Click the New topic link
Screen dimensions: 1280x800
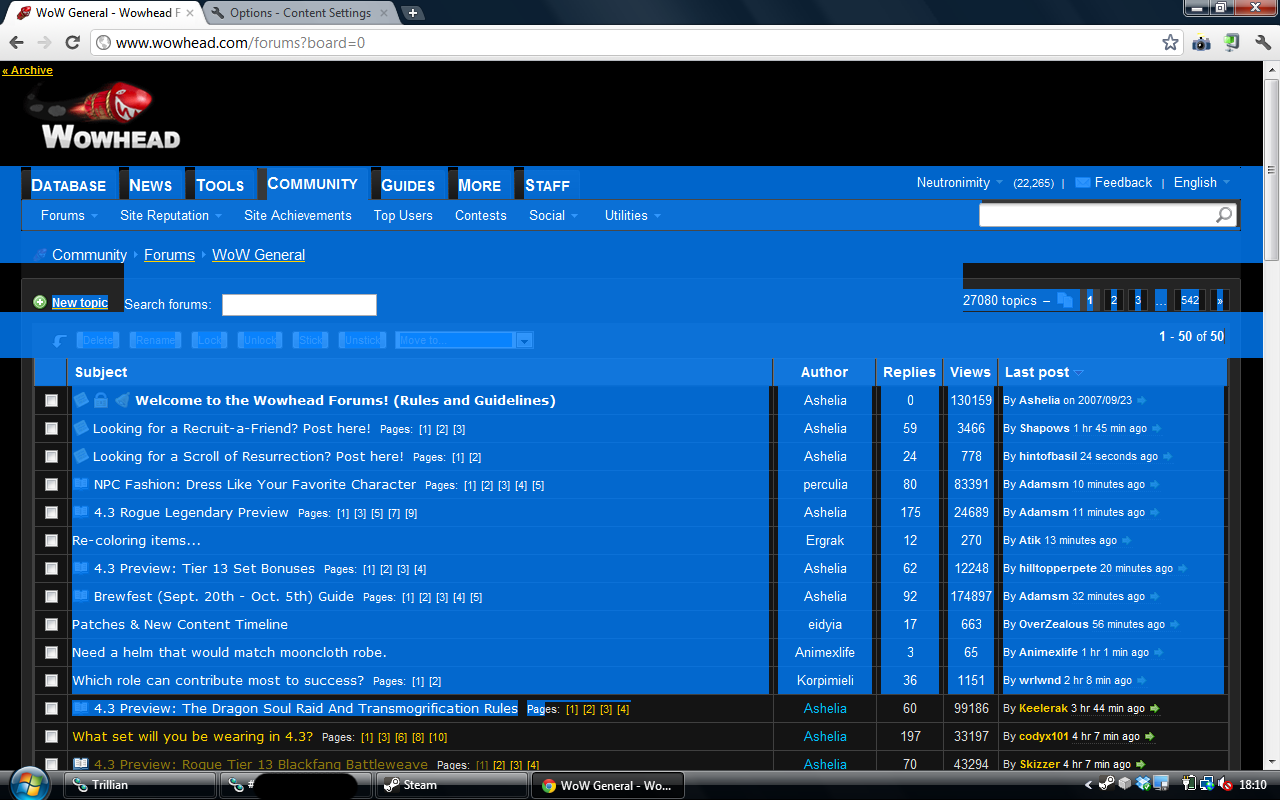(79, 303)
